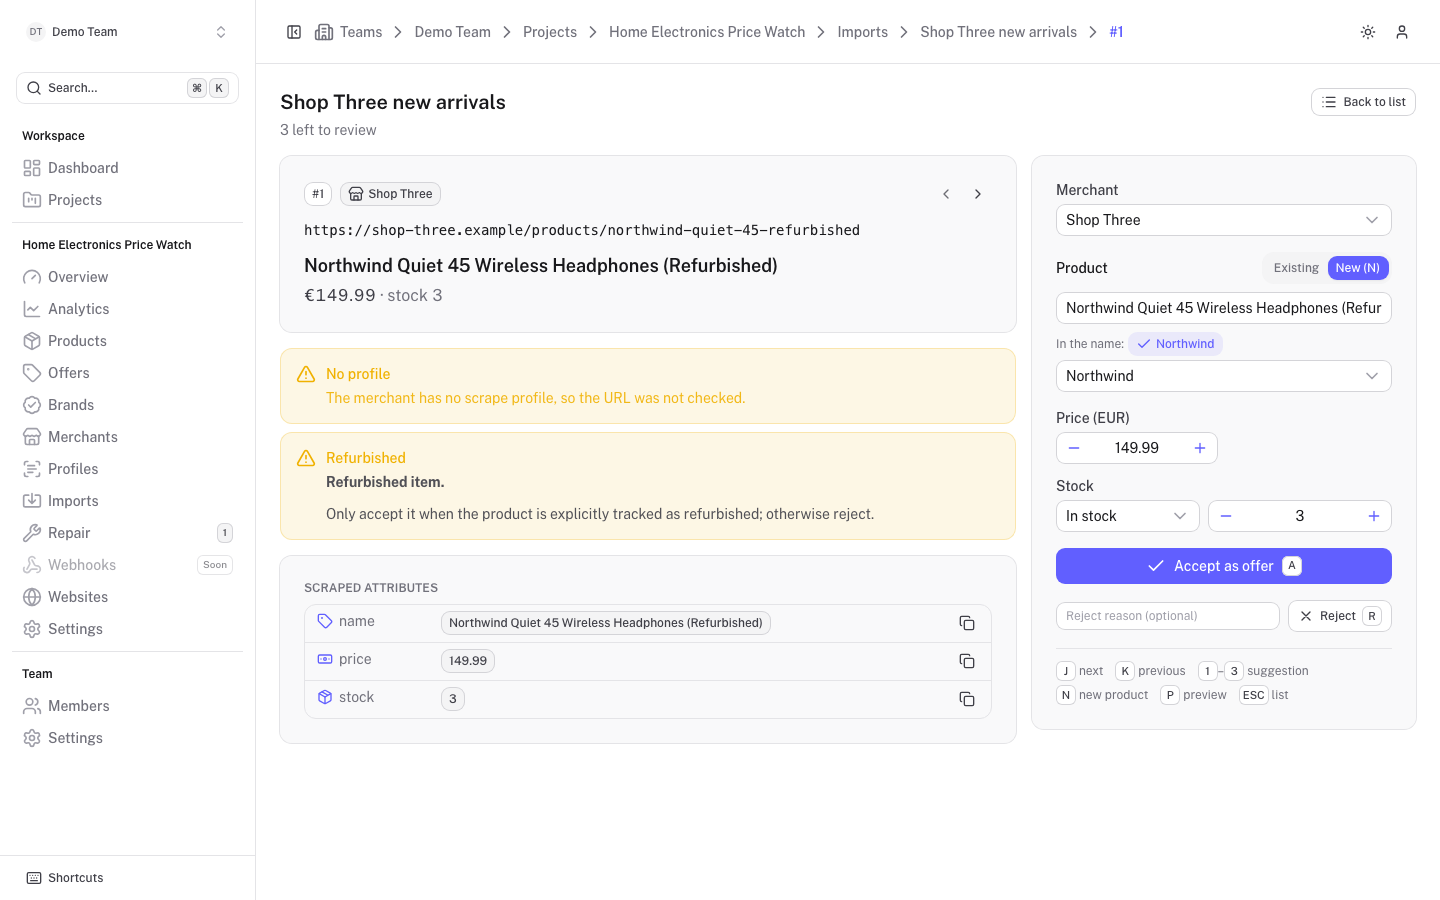Screen dimensions: 1440x900
Task: Open Dashboard from the sidebar
Action: (127, 168)
